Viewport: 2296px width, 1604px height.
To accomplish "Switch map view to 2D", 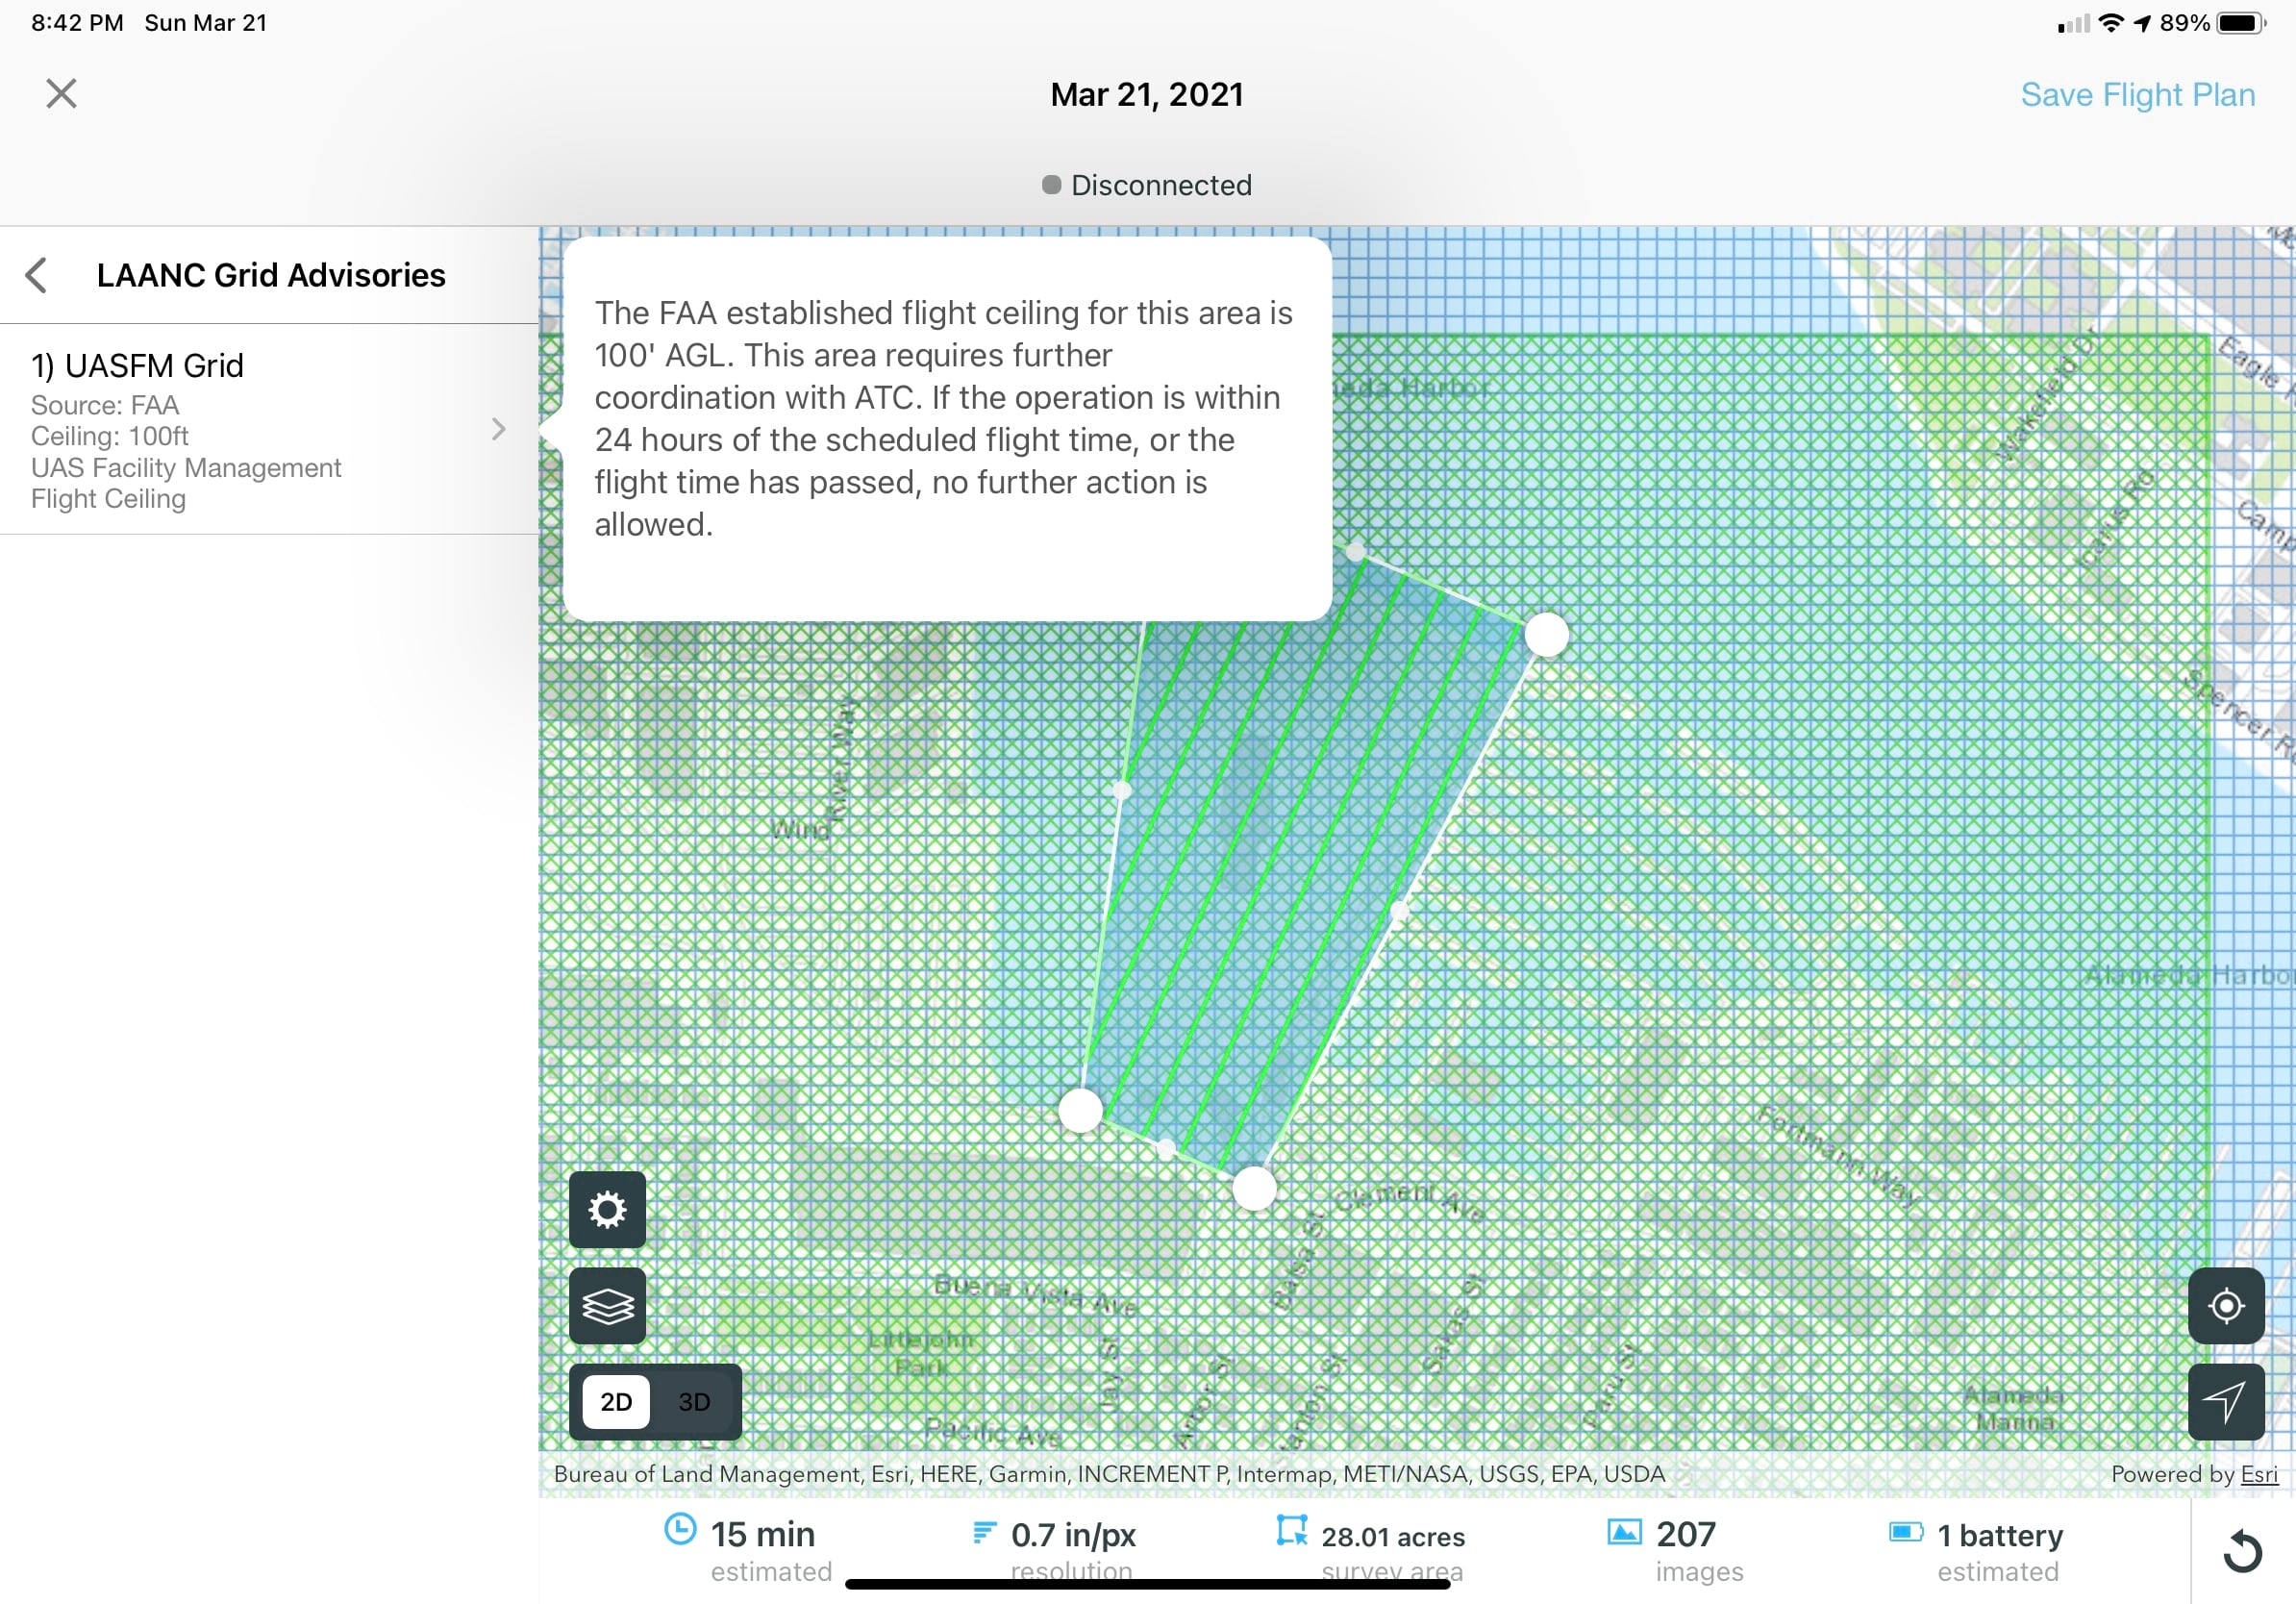I will point(616,1401).
